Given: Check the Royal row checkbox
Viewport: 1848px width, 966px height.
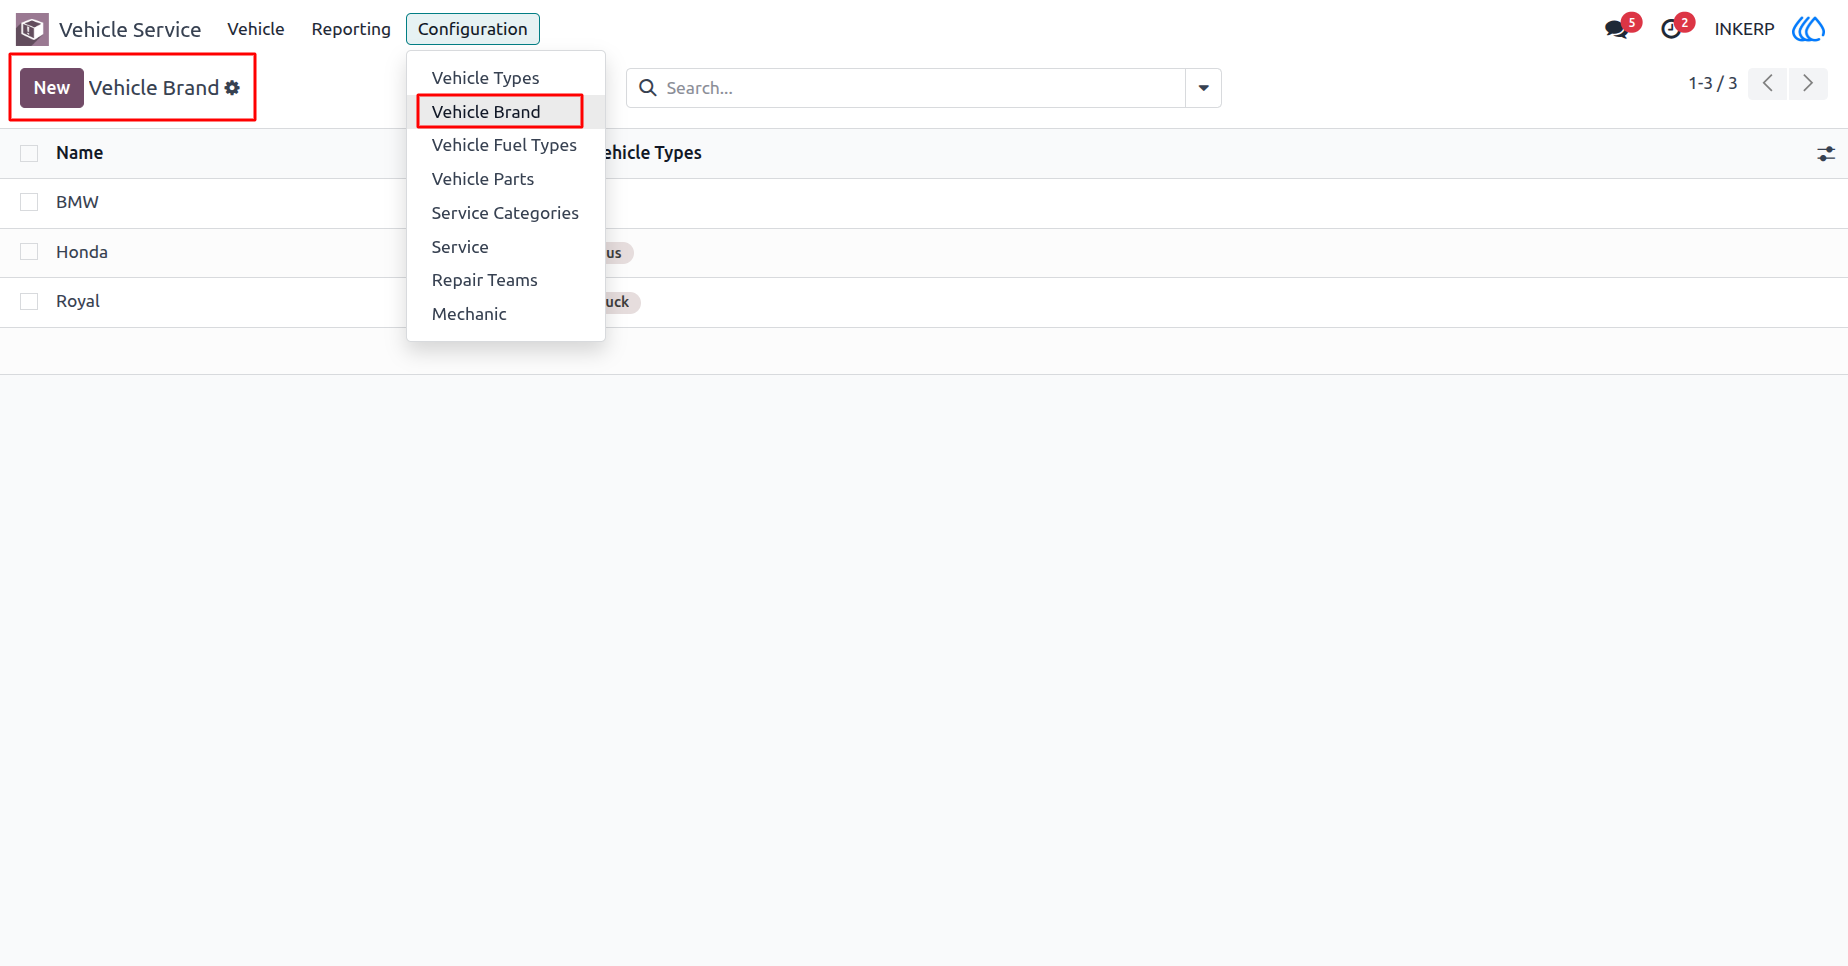Looking at the screenshot, I should pos(29,301).
